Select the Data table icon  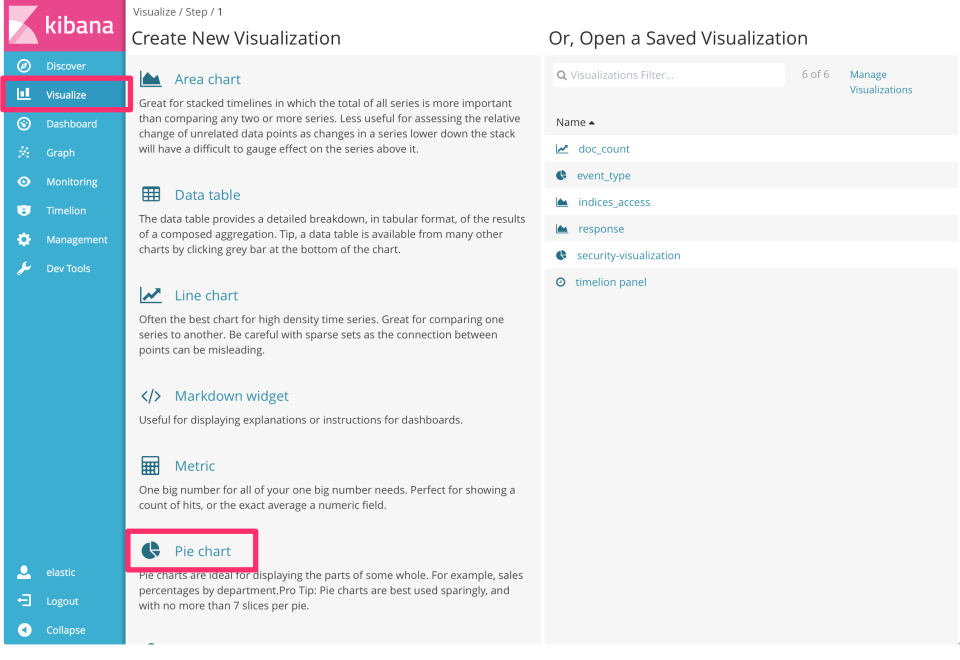coord(151,194)
